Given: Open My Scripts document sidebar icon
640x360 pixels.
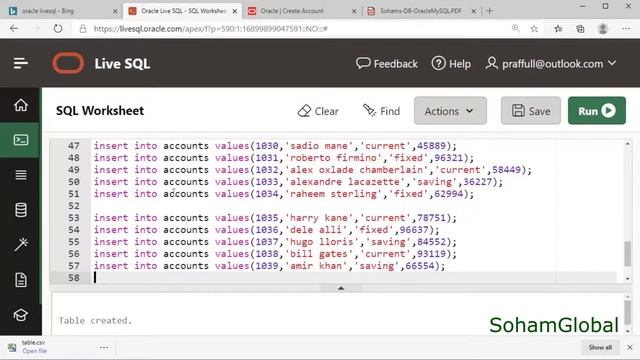Looking at the screenshot, I should click(x=21, y=280).
